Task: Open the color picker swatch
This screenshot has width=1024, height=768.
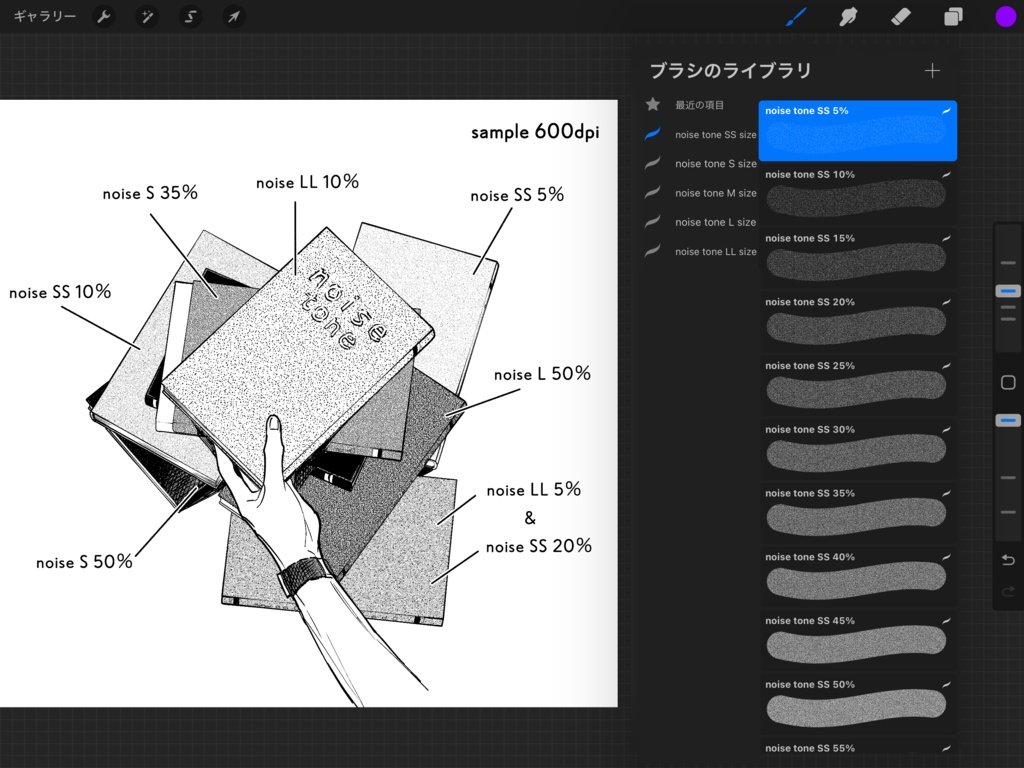Action: click(1006, 16)
